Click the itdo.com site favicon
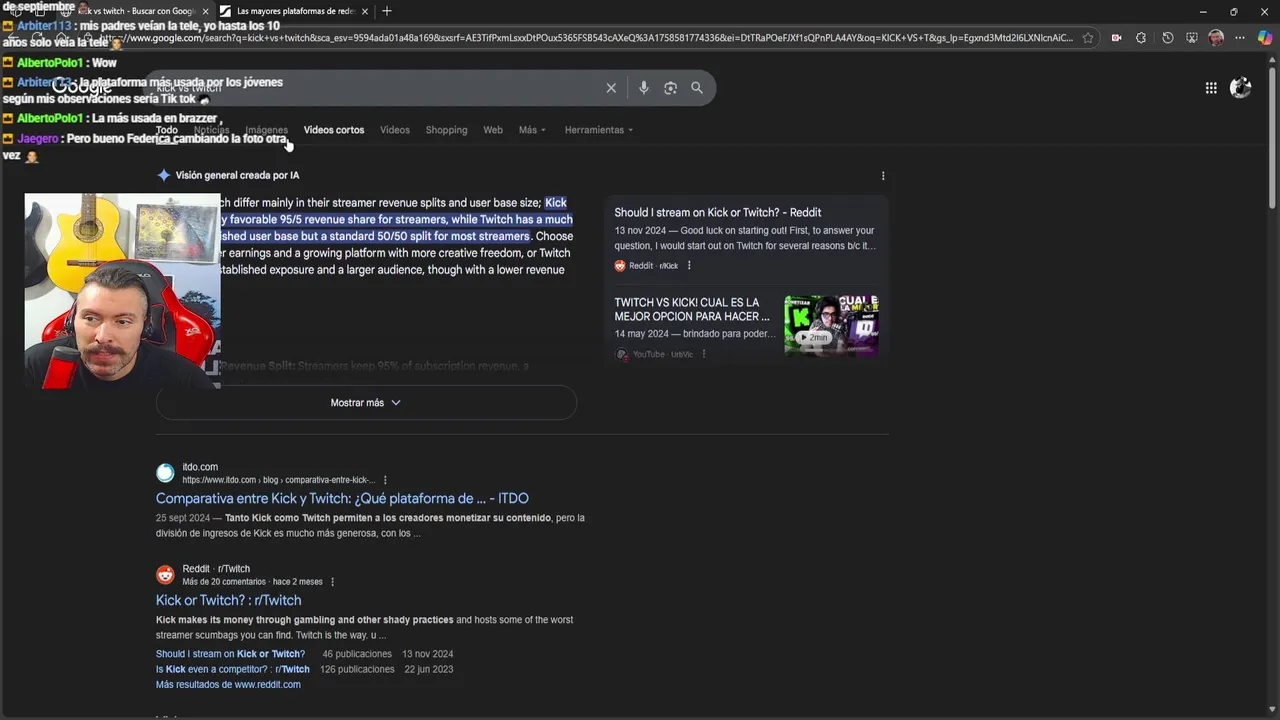This screenshot has width=1280, height=720. tap(165, 473)
